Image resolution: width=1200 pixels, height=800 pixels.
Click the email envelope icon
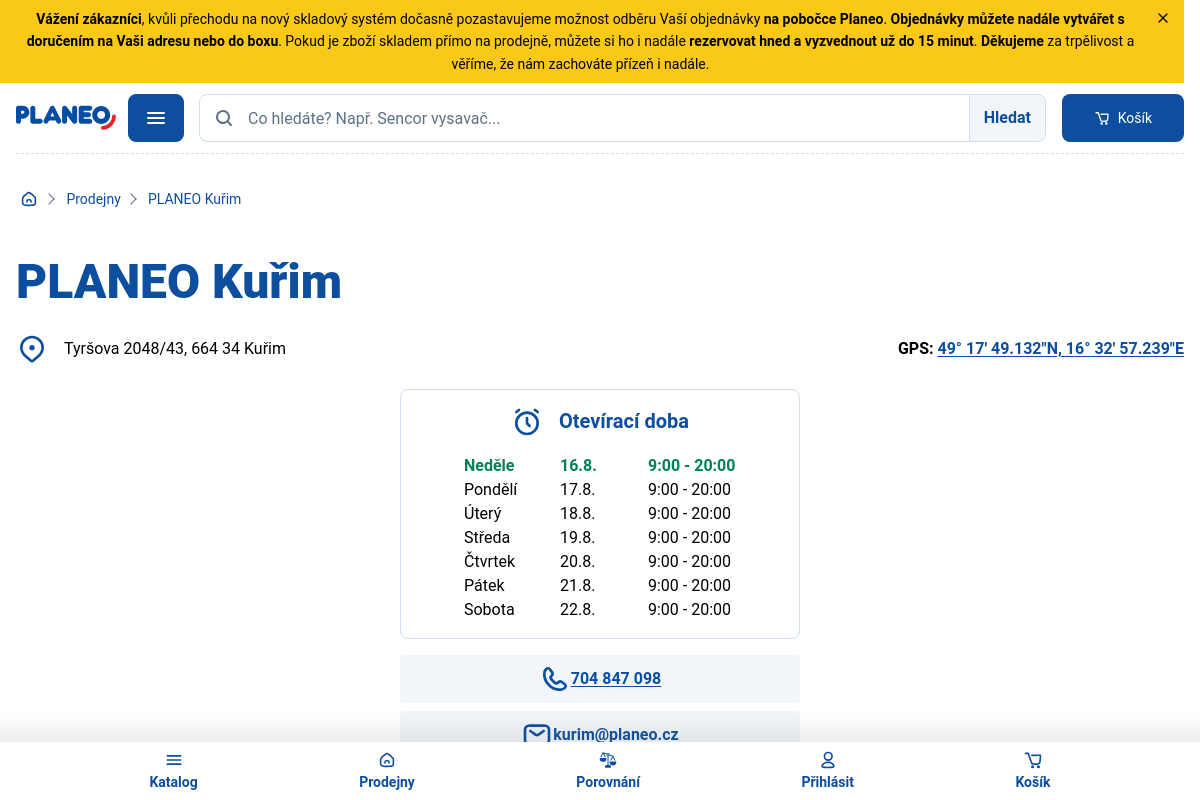pyautogui.click(x=537, y=733)
